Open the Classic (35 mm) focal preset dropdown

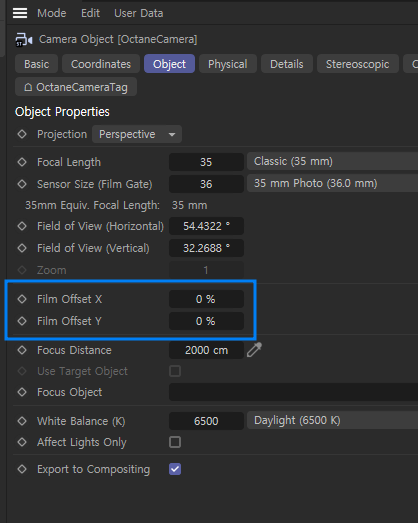pos(332,161)
